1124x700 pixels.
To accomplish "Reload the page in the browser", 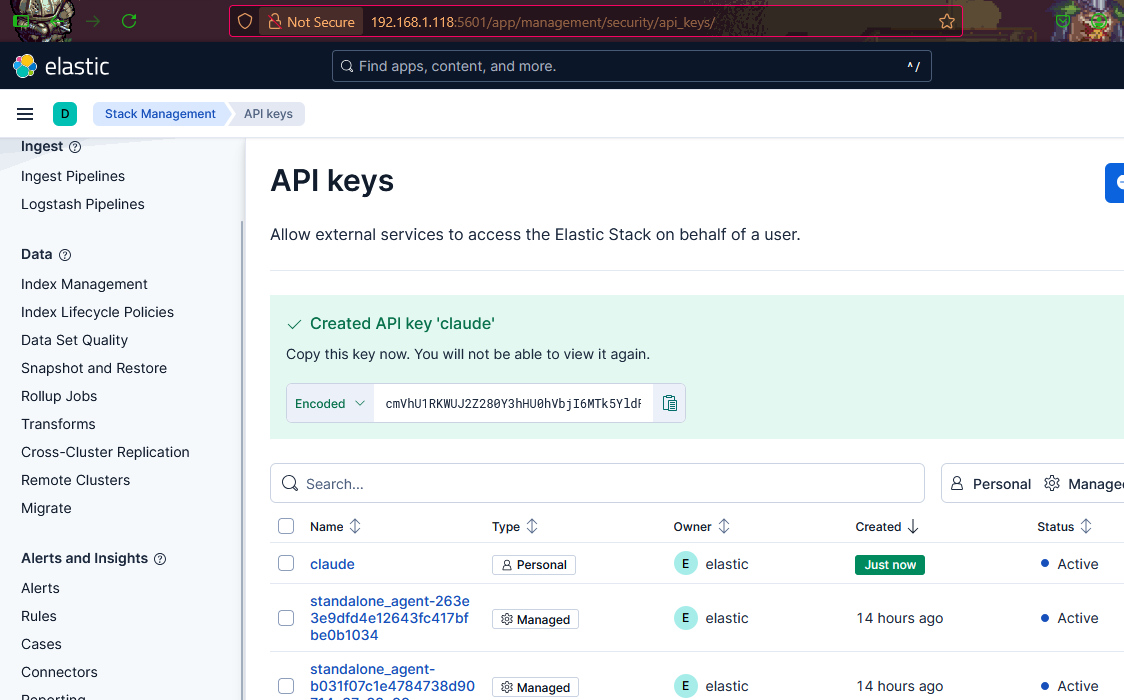I will tap(129, 21).
